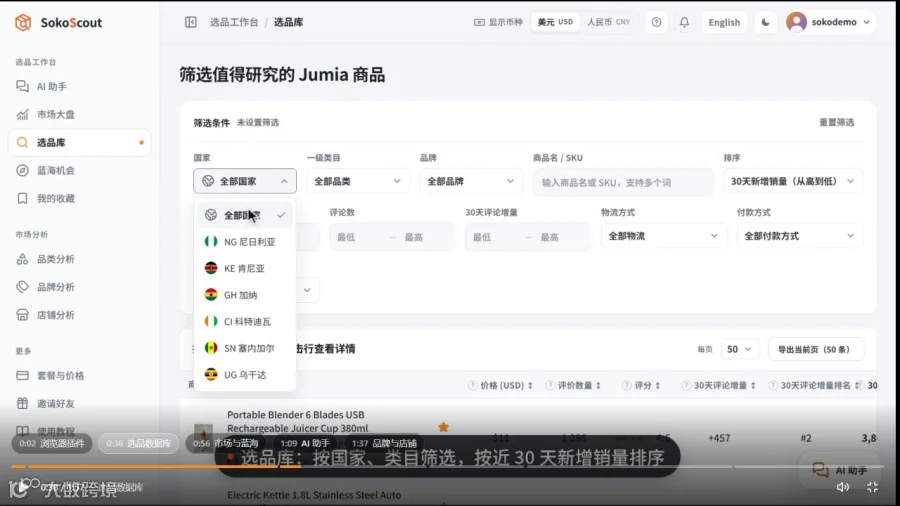Open the sokodemo account menu
The image size is (900, 506).
coord(829,22)
